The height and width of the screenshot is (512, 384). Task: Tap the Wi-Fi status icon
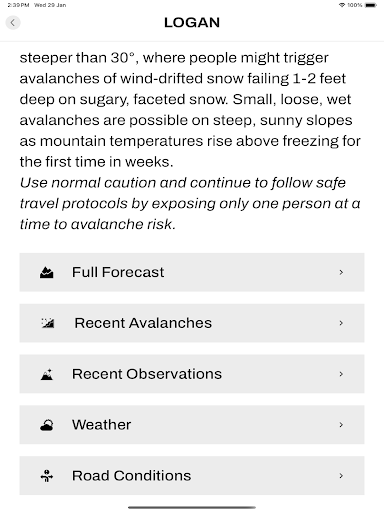coord(342,5)
